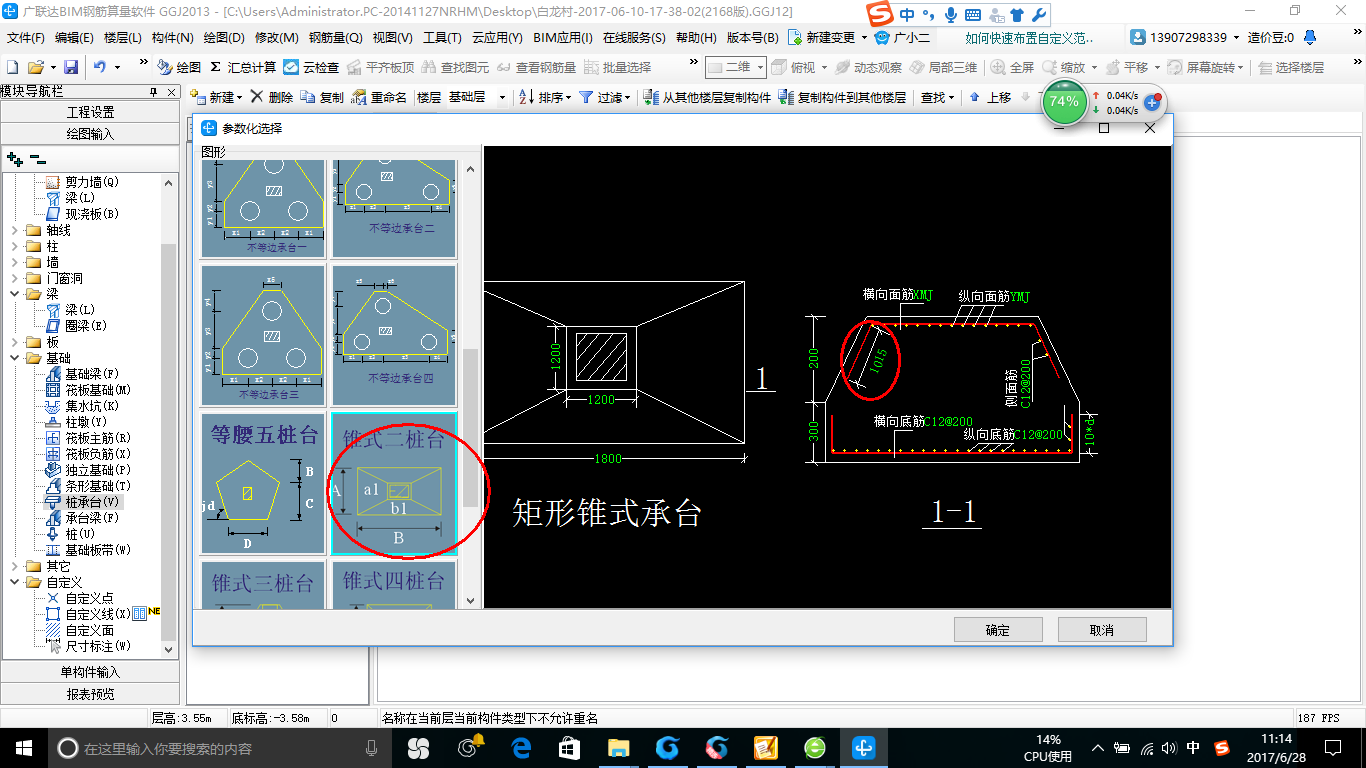Expand the 柱 folder
The width and height of the screenshot is (1366, 768).
15,246
